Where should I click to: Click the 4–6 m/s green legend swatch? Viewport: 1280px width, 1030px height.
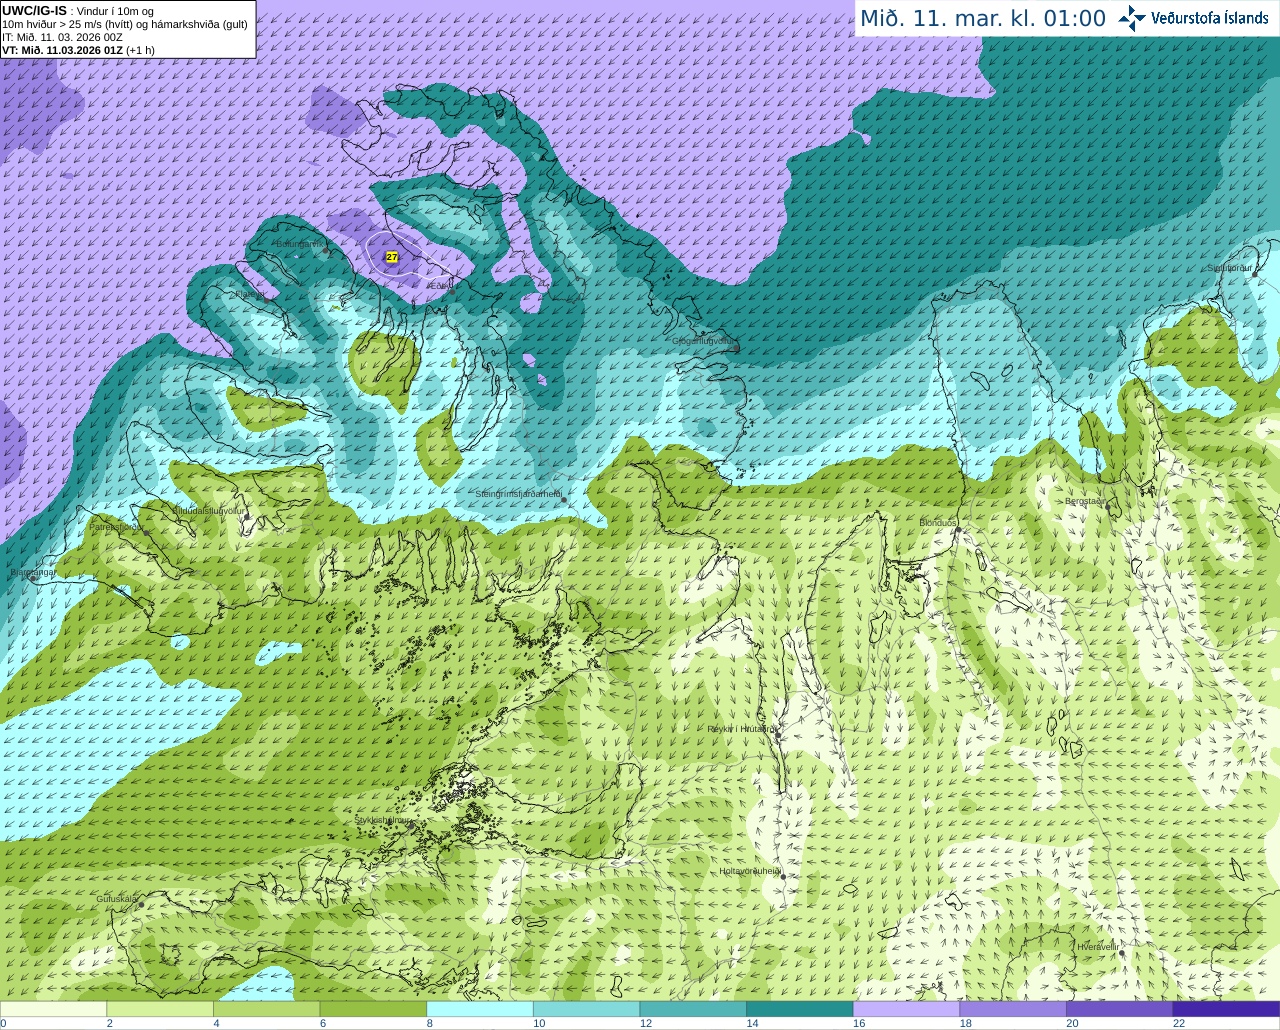pyautogui.click(x=266, y=1009)
